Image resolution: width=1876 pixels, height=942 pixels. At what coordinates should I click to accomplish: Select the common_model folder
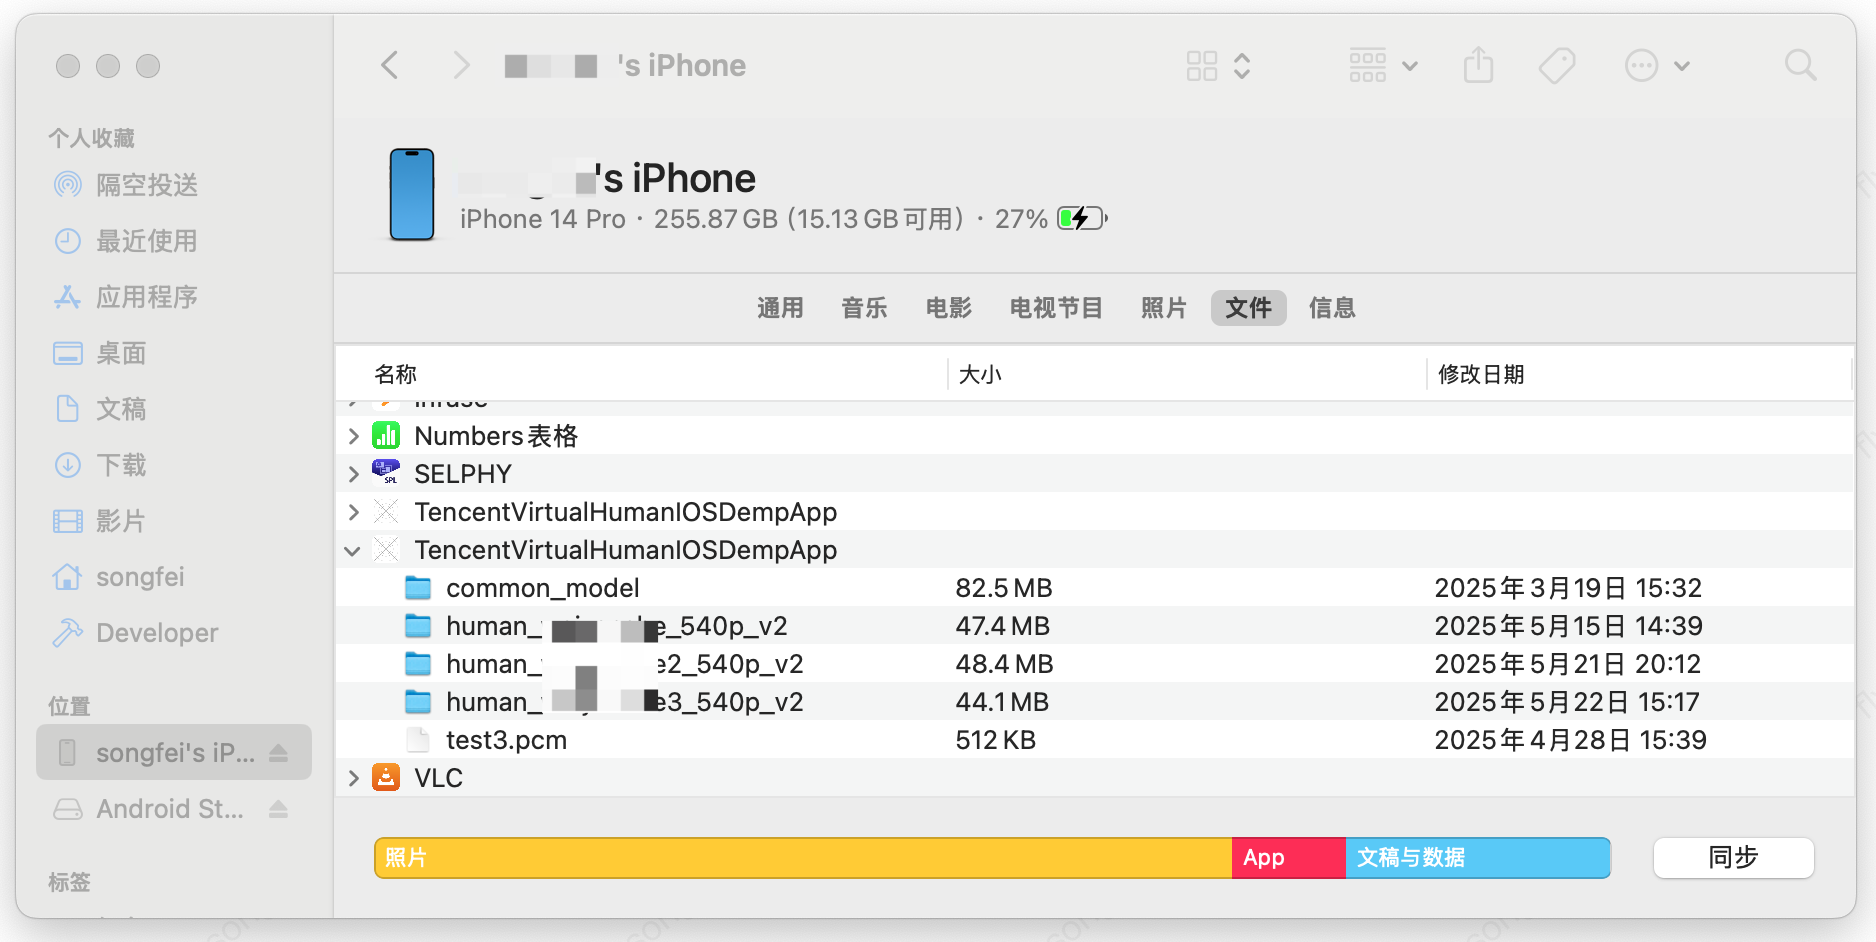pyautogui.click(x=1094, y=588)
